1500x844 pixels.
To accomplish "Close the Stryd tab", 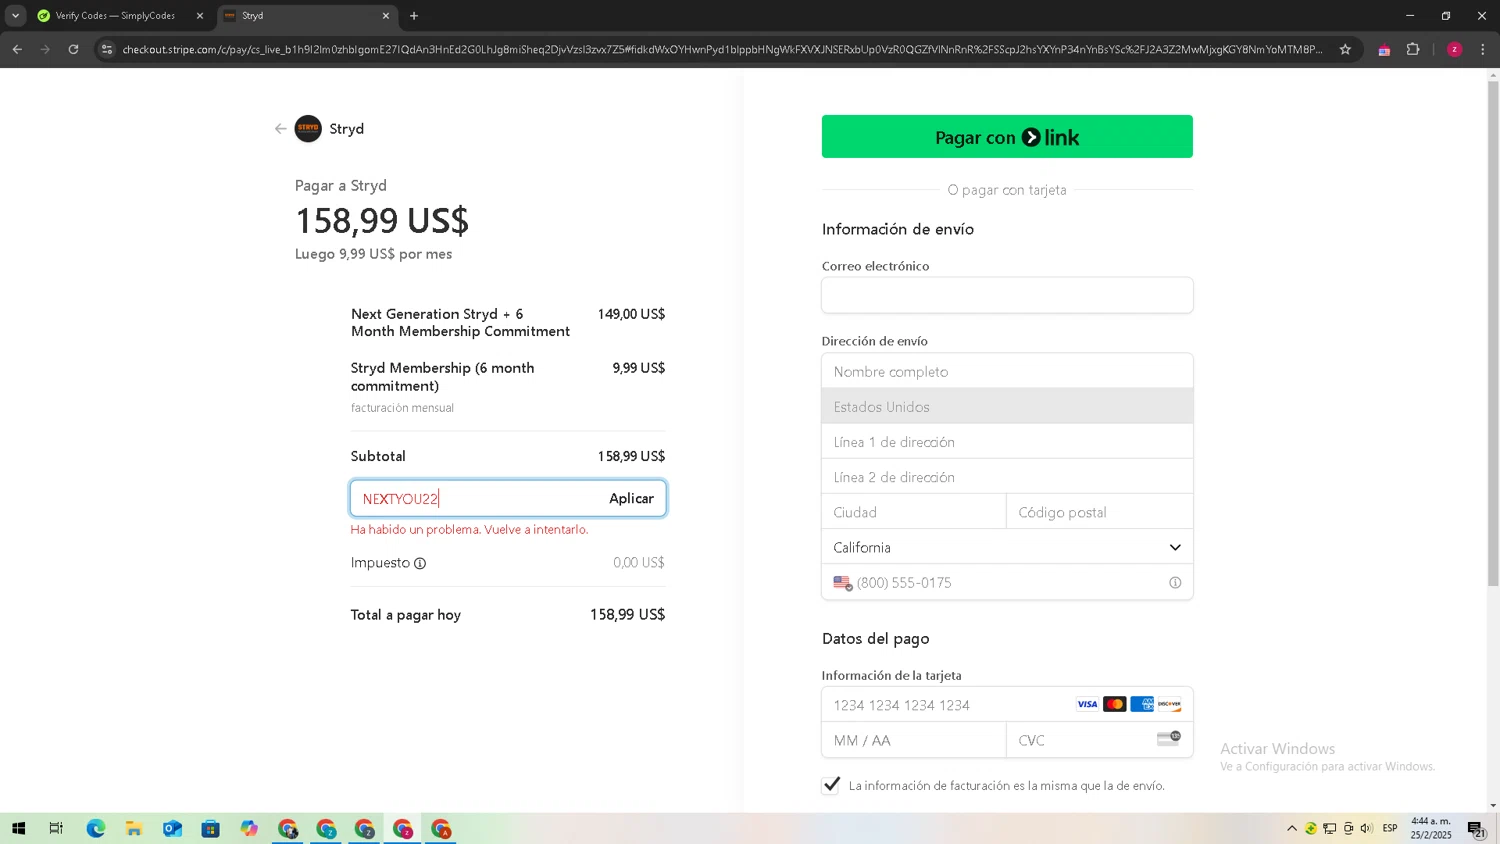I will tap(386, 16).
